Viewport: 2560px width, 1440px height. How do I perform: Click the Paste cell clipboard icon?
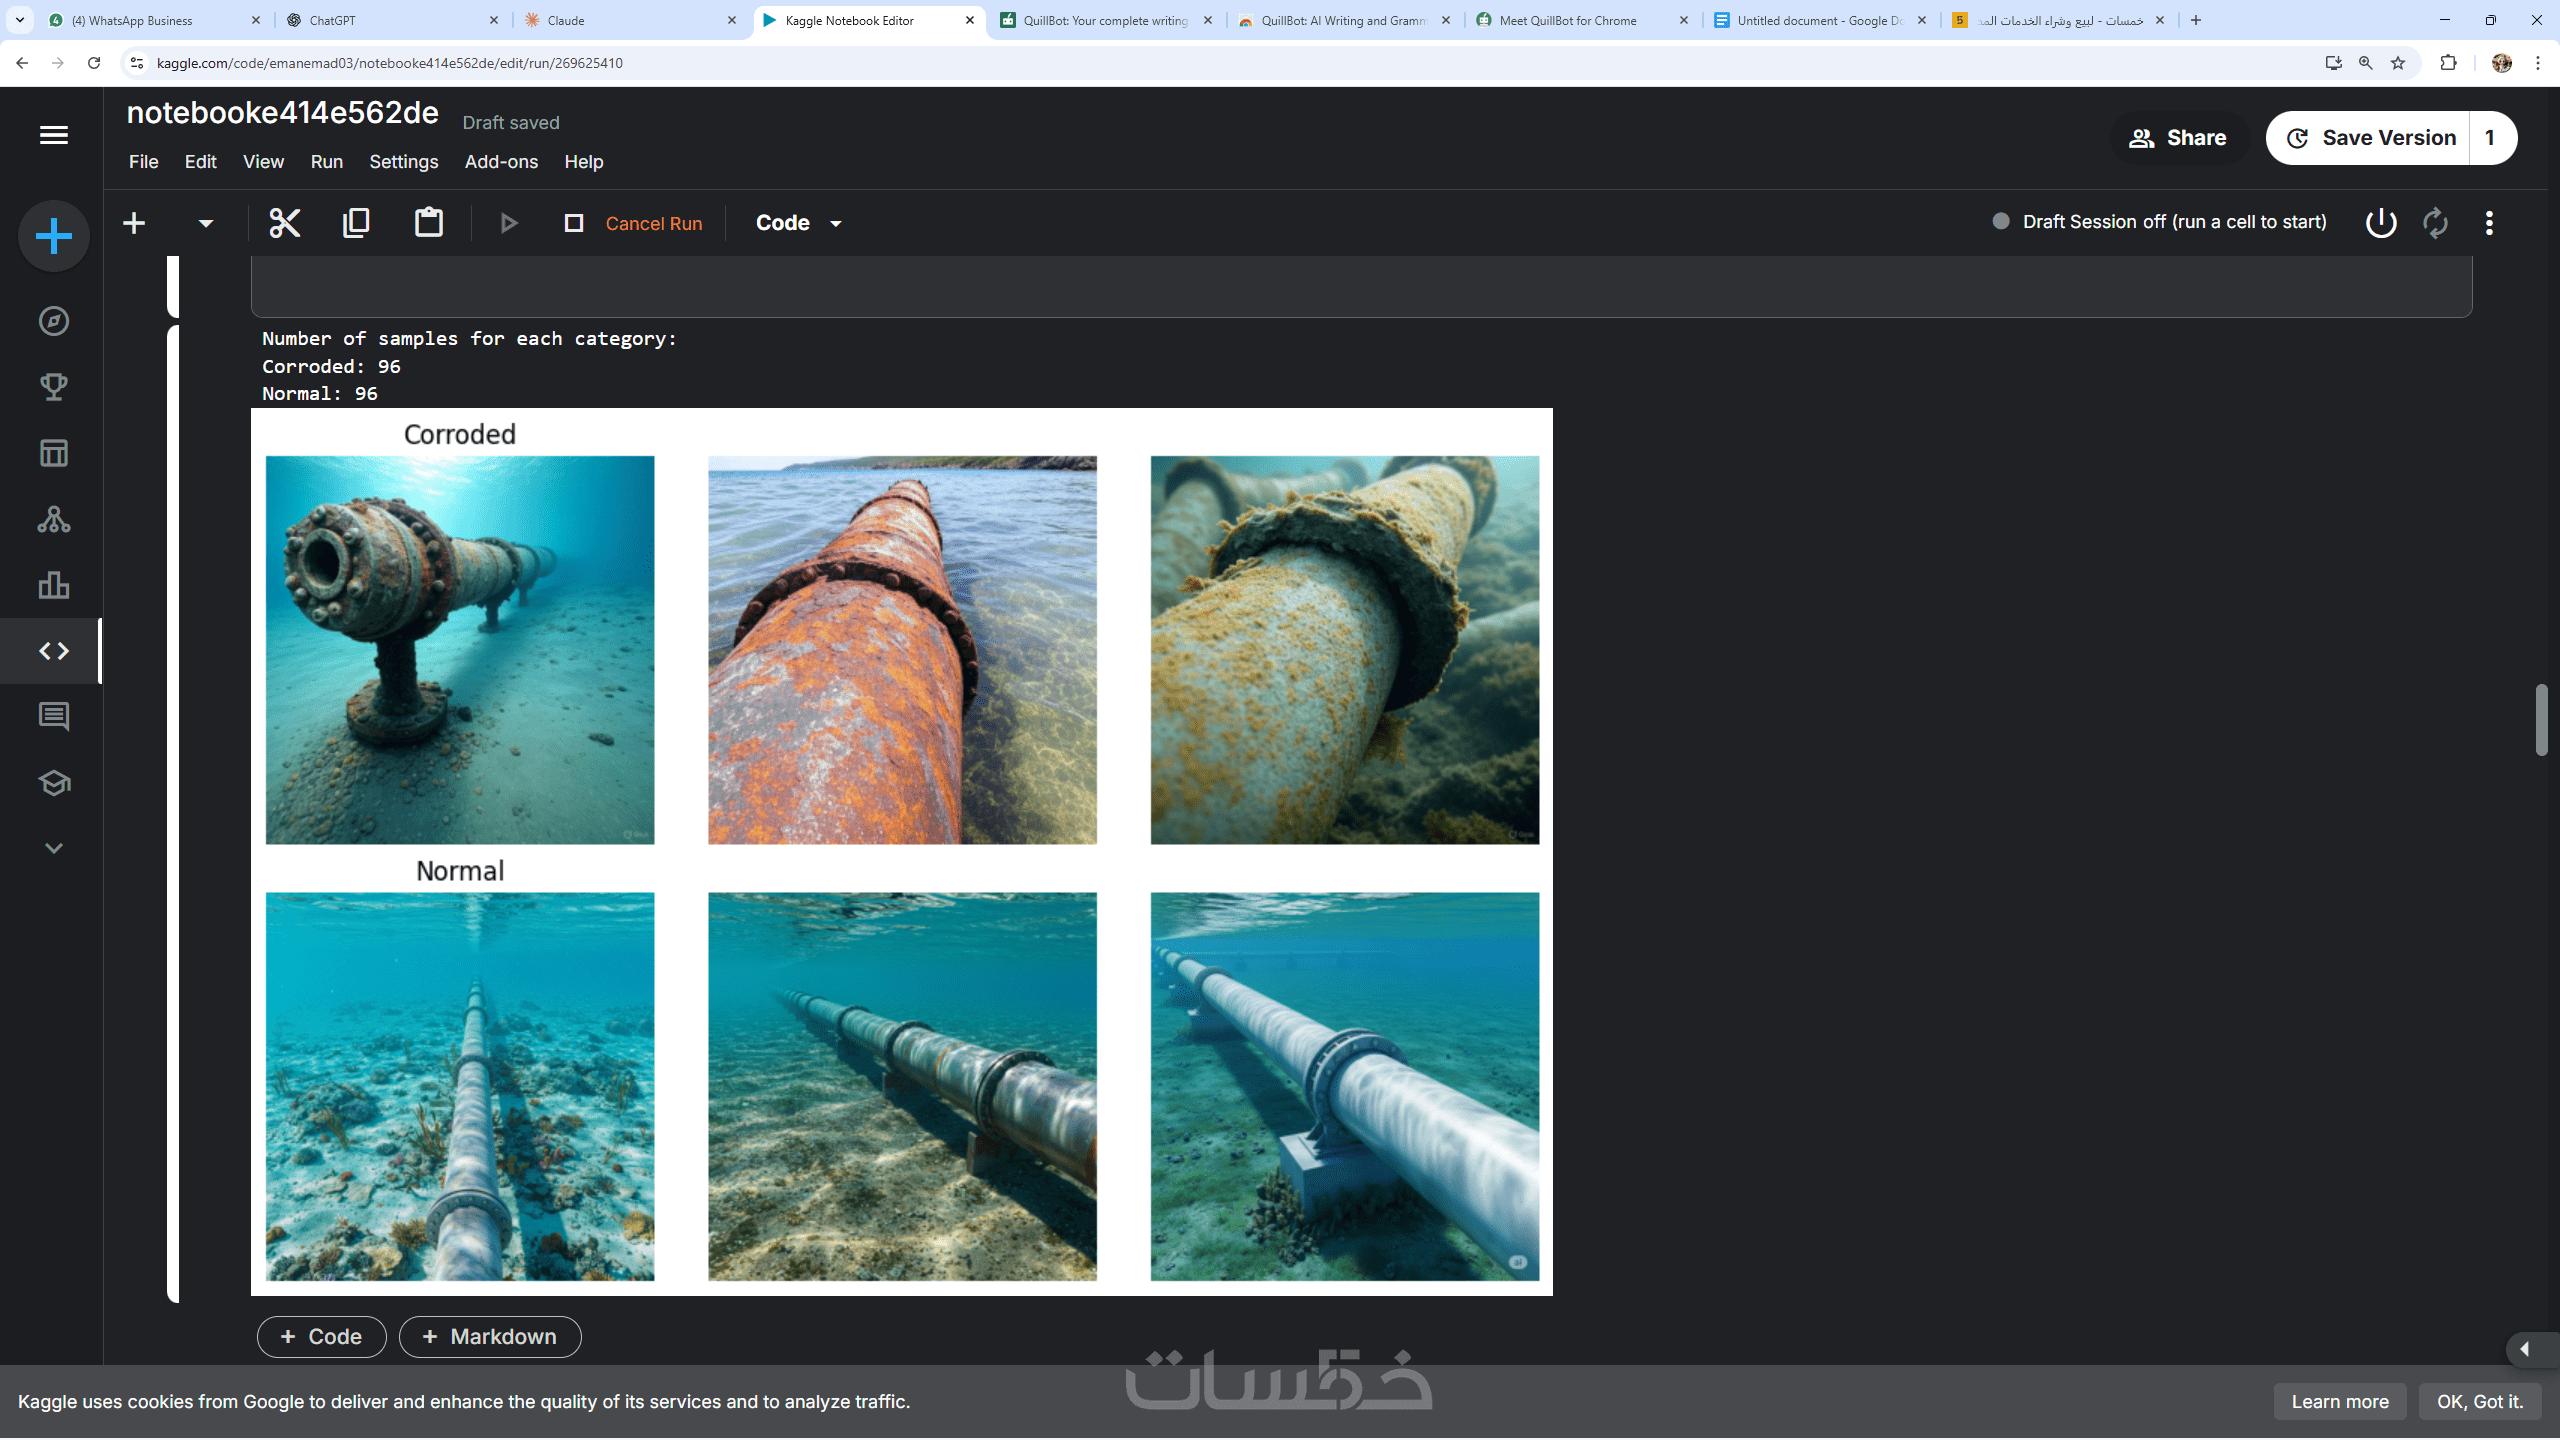coord(429,223)
